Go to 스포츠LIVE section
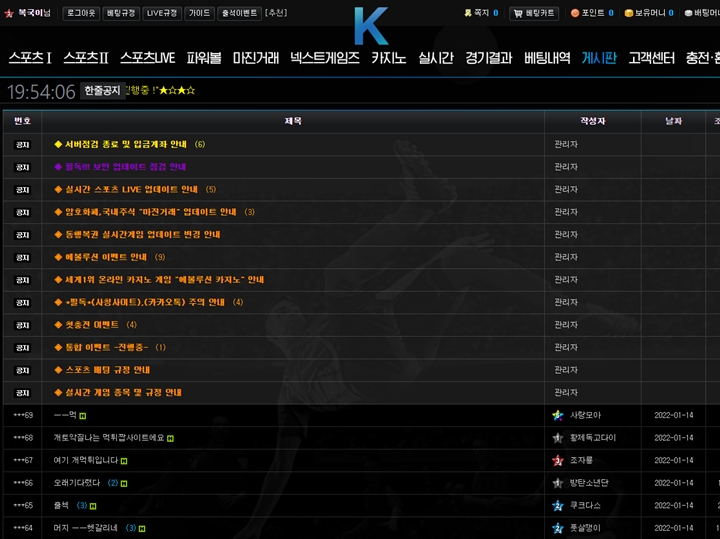 pyautogui.click(x=148, y=58)
